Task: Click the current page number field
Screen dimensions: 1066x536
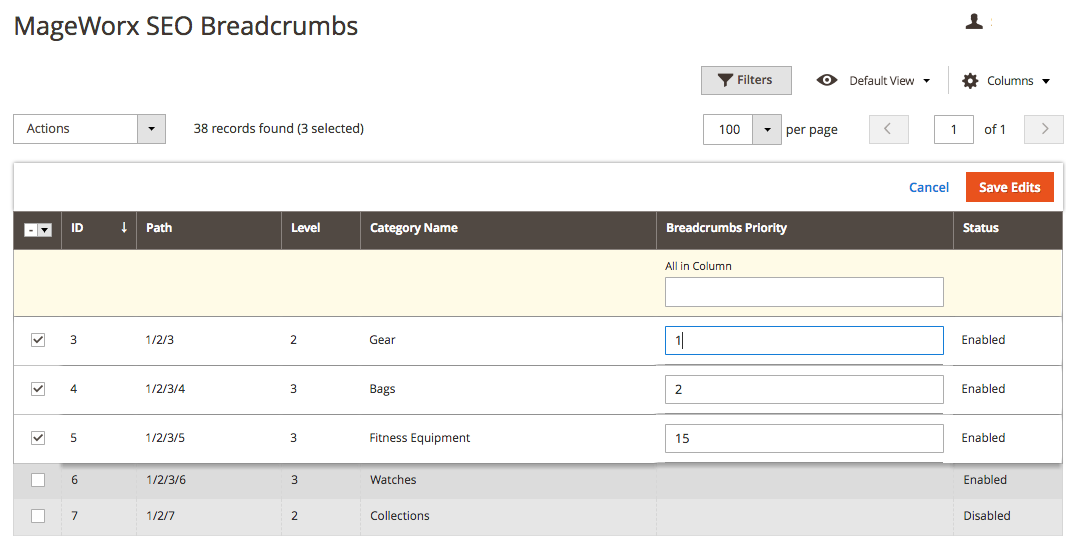Action: pyautogui.click(x=953, y=129)
